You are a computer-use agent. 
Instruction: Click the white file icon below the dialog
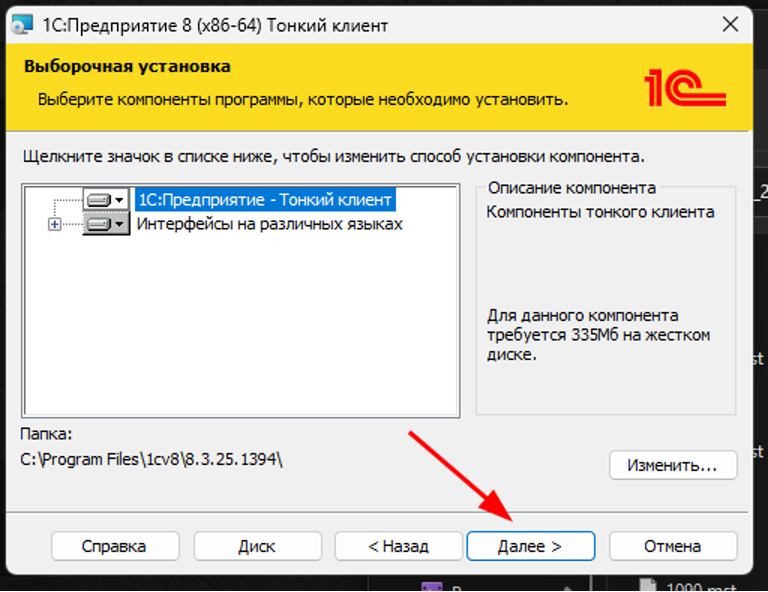(x=648, y=587)
